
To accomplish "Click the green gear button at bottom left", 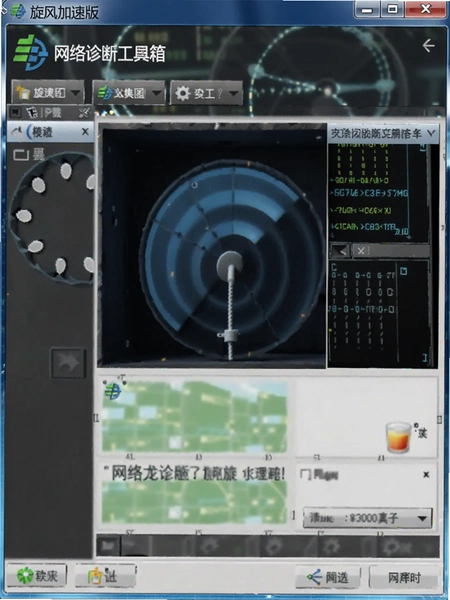I will click(37, 576).
